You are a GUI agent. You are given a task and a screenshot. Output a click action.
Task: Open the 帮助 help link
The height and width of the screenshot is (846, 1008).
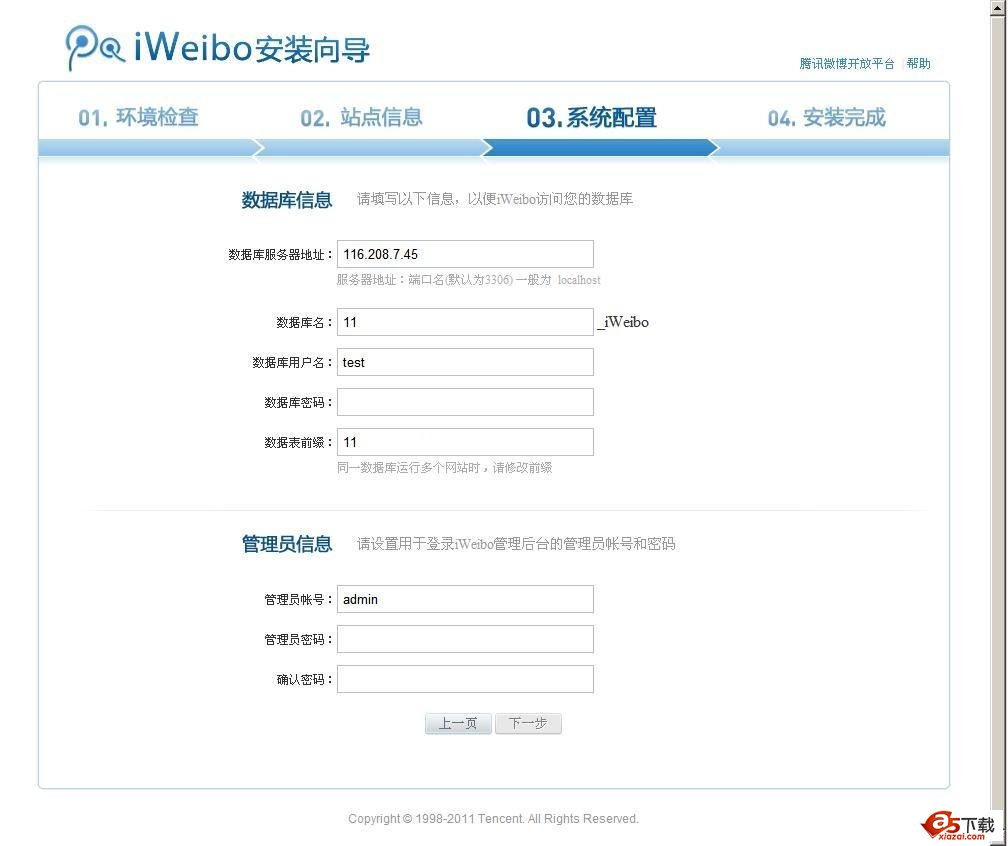(919, 64)
